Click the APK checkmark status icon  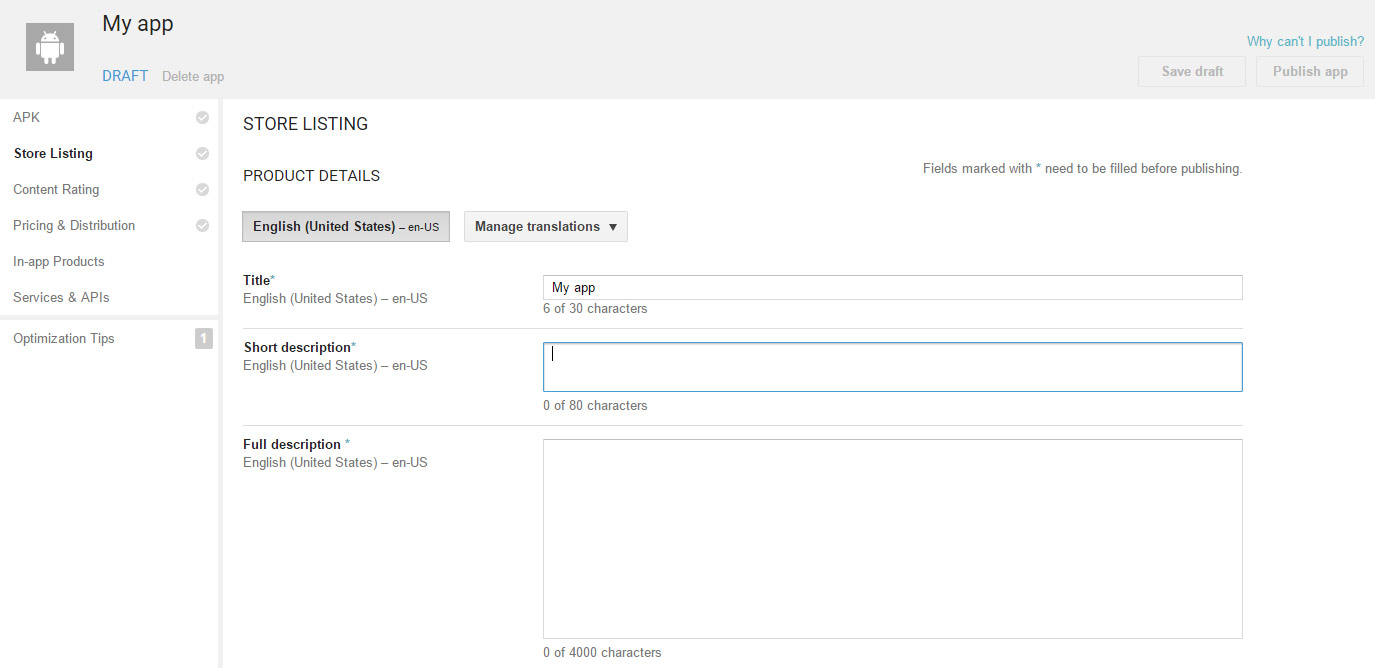[x=202, y=118]
